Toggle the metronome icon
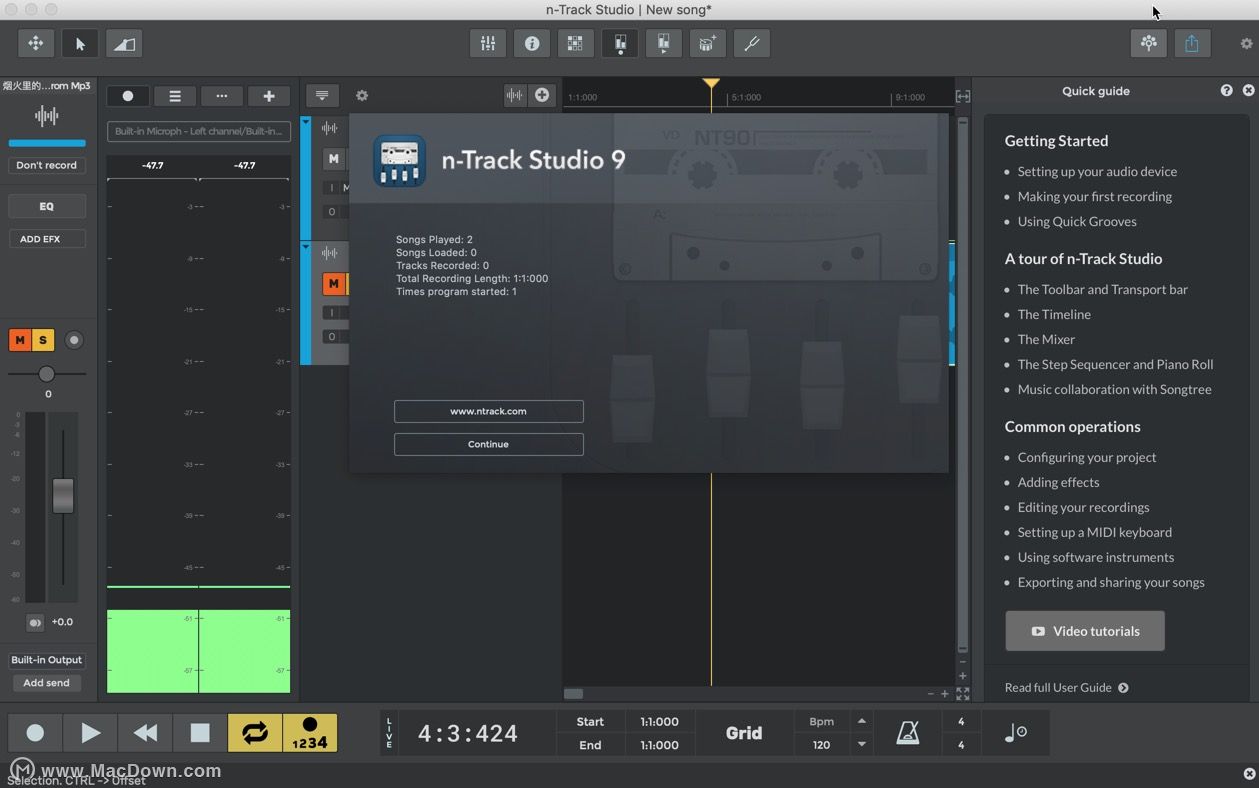Image resolution: width=1259 pixels, height=788 pixels. pyautogui.click(x=908, y=733)
